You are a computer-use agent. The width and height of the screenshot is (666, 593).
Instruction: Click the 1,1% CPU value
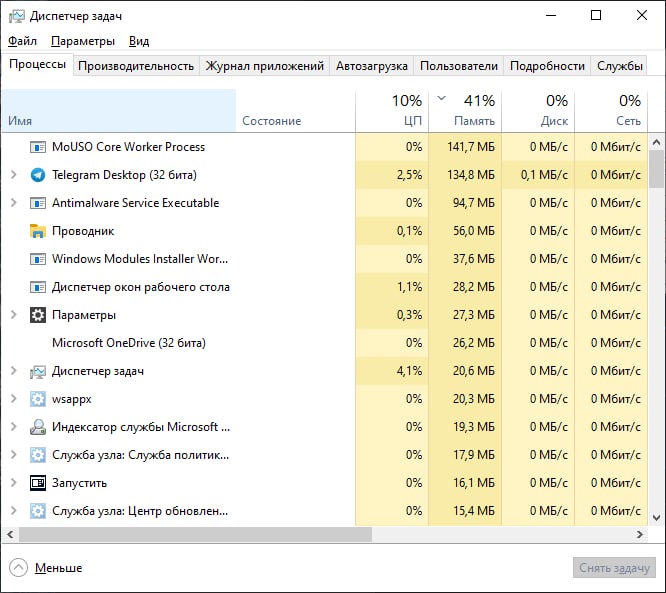pyautogui.click(x=409, y=287)
